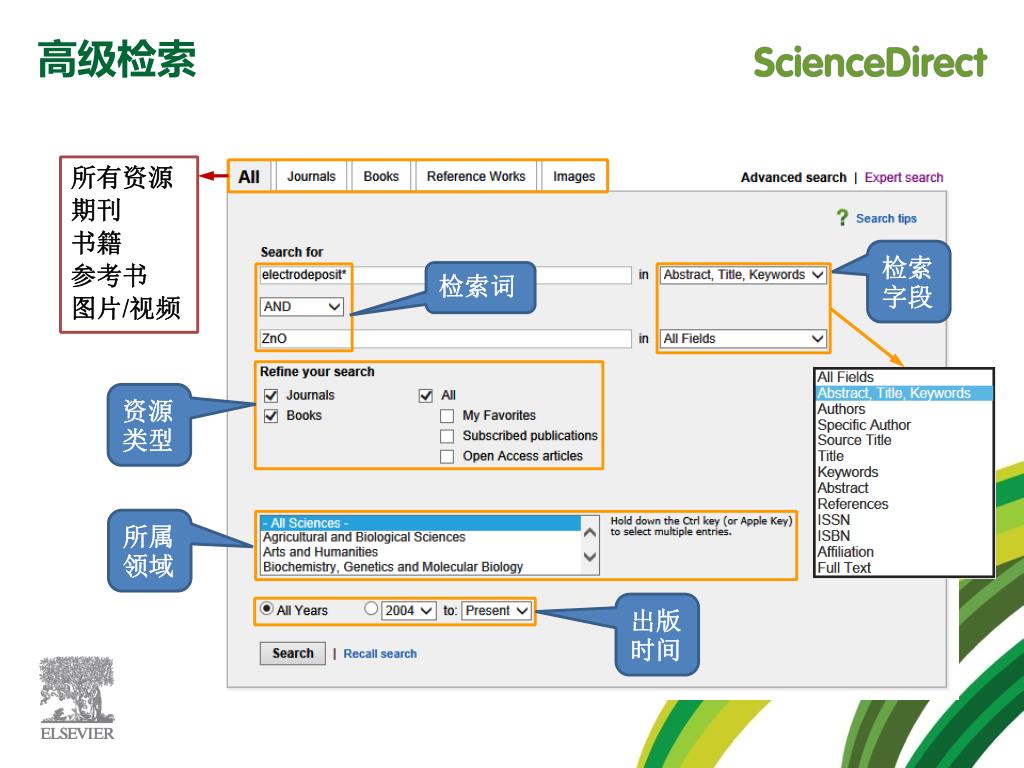Viewport: 1024px width, 768px height.
Task: Select the All Years radio button
Action: point(266,609)
